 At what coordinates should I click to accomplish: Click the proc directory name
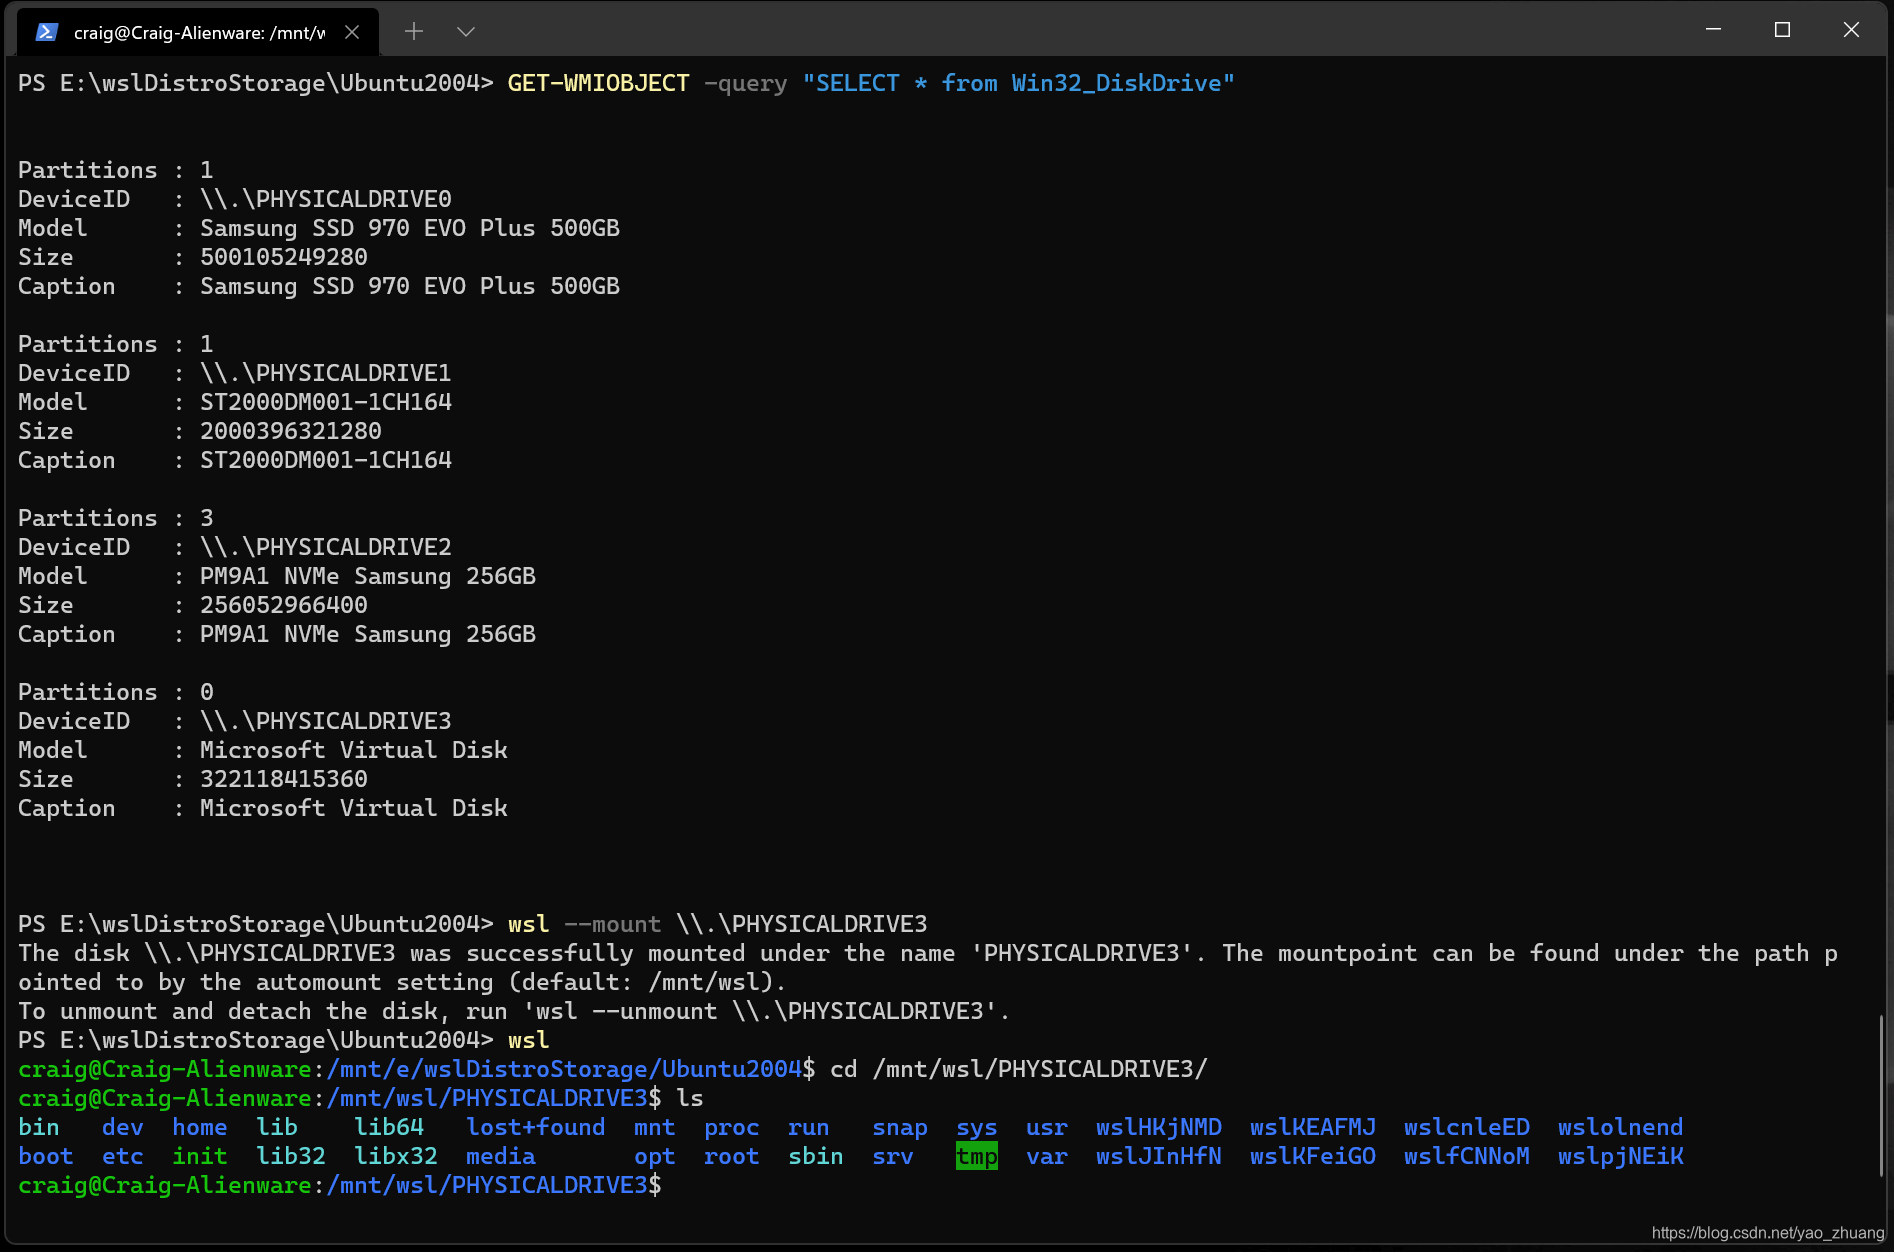point(732,1127)
